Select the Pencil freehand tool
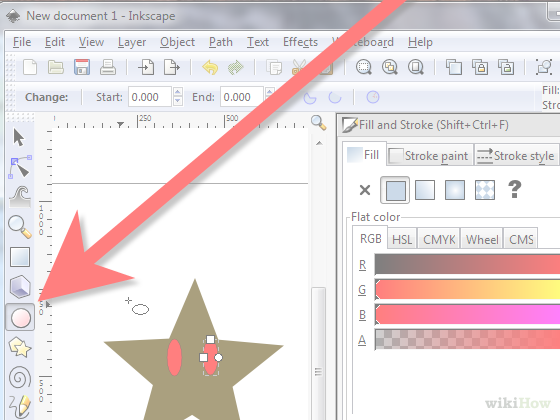 20,406
